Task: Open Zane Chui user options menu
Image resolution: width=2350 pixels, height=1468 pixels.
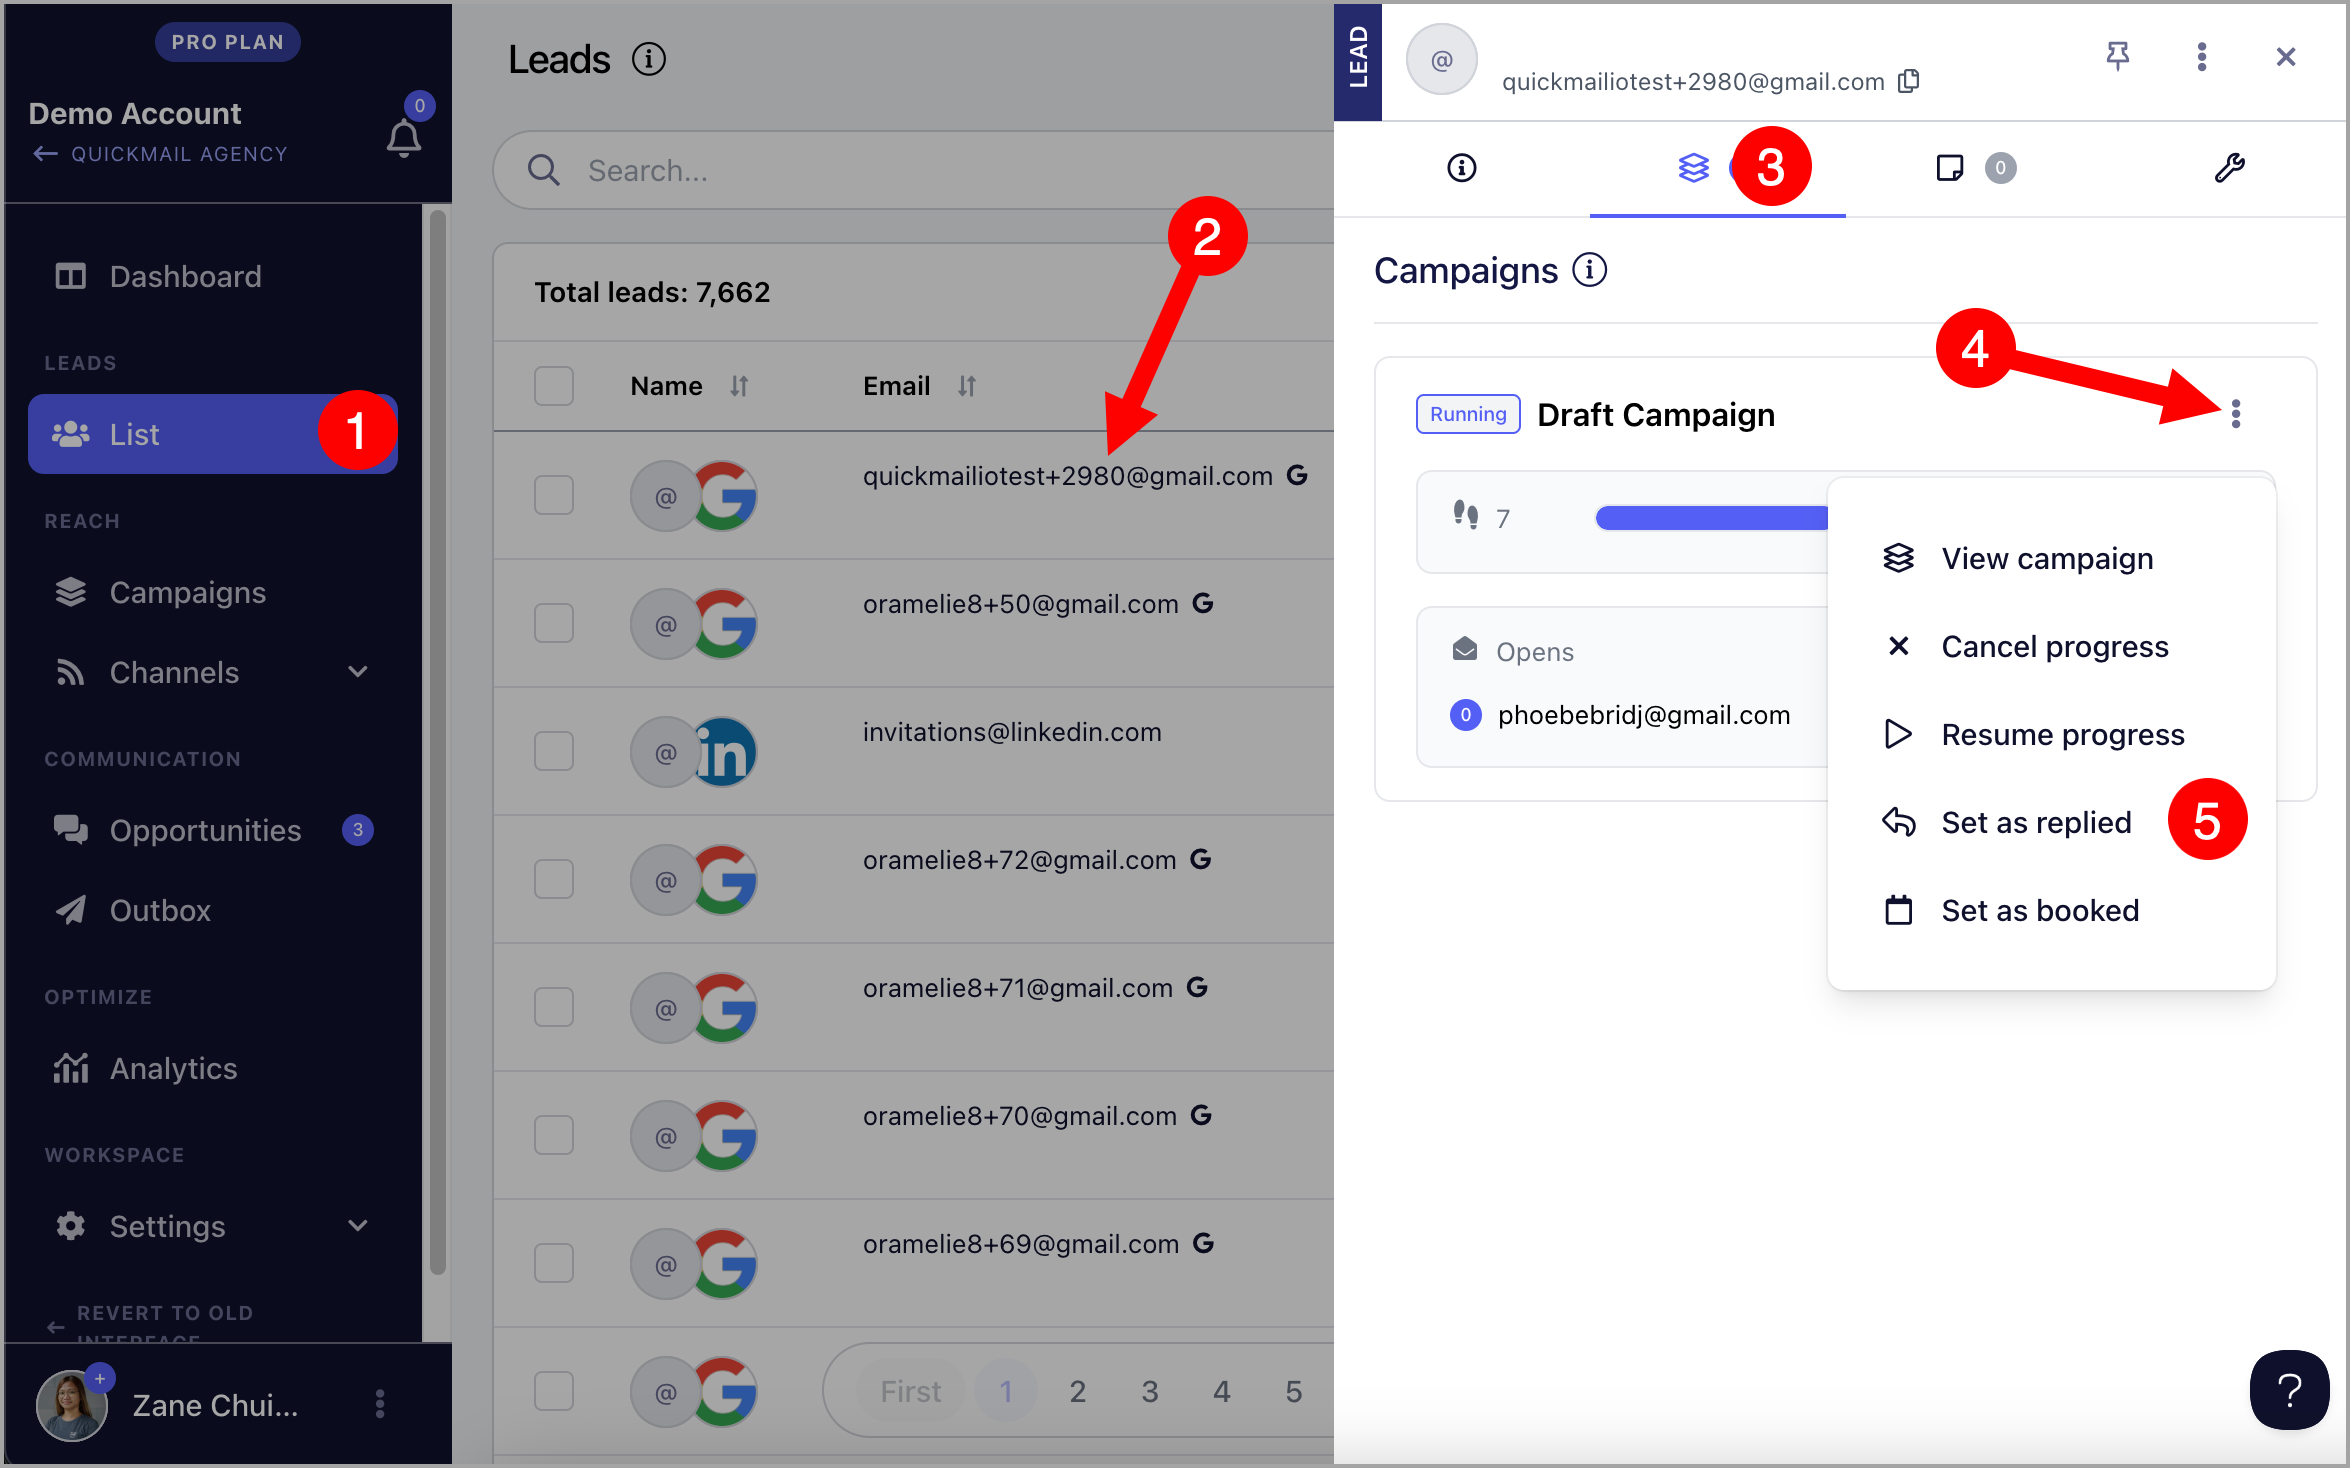Action: (x=380, y=1404)
